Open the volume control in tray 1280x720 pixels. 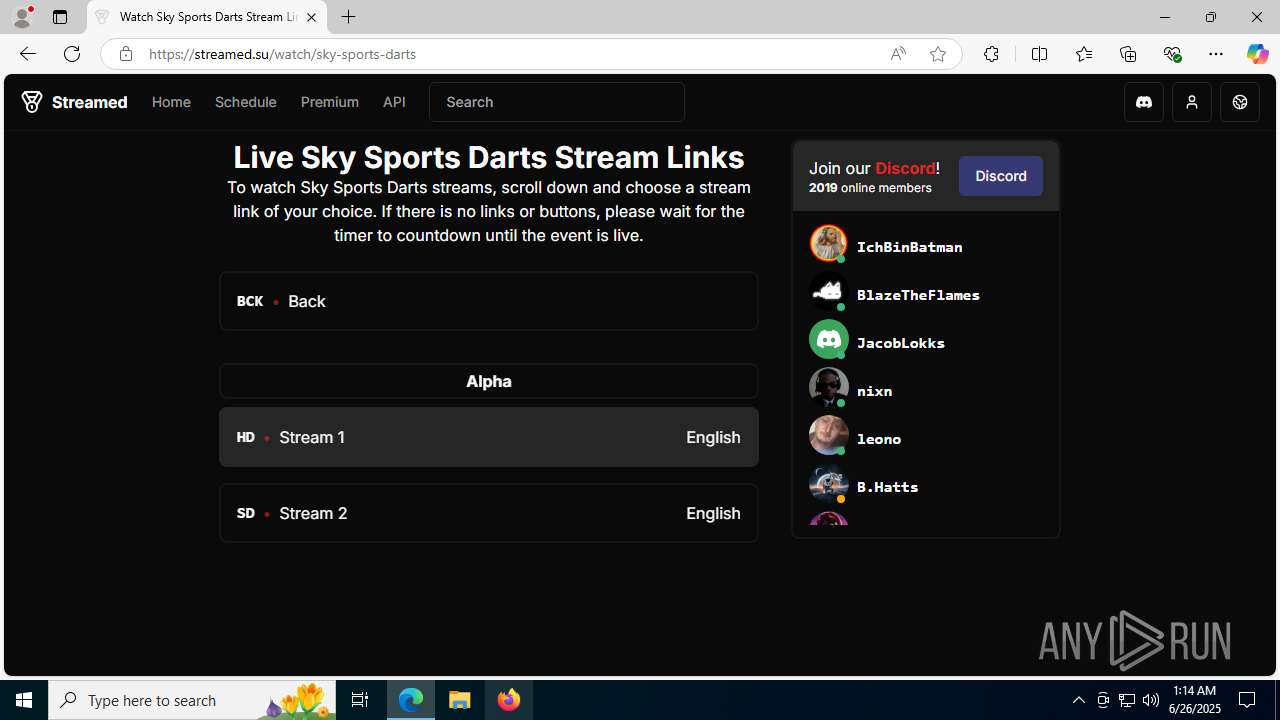[x=1151, y=700]
